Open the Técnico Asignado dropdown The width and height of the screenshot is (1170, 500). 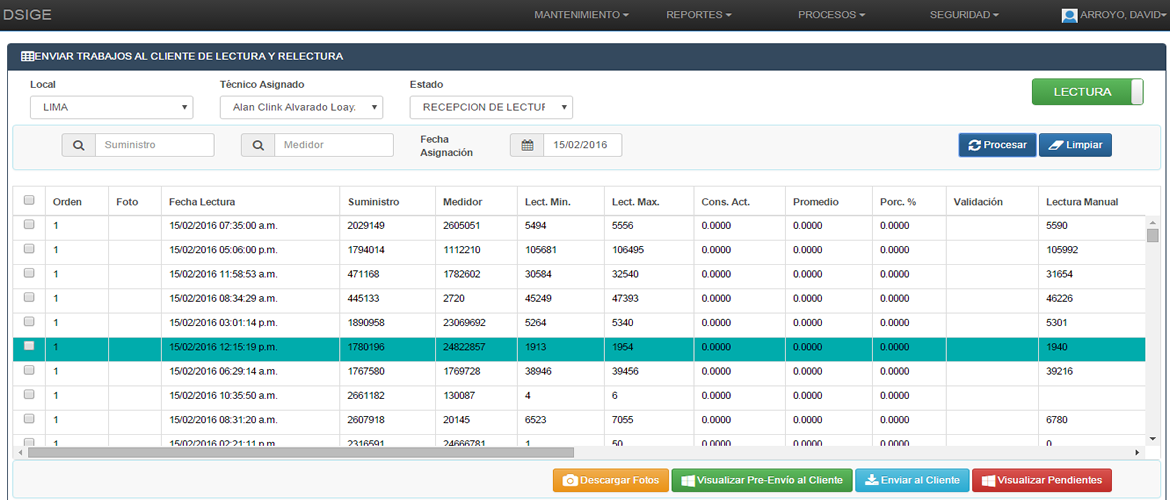coord(301,107)
